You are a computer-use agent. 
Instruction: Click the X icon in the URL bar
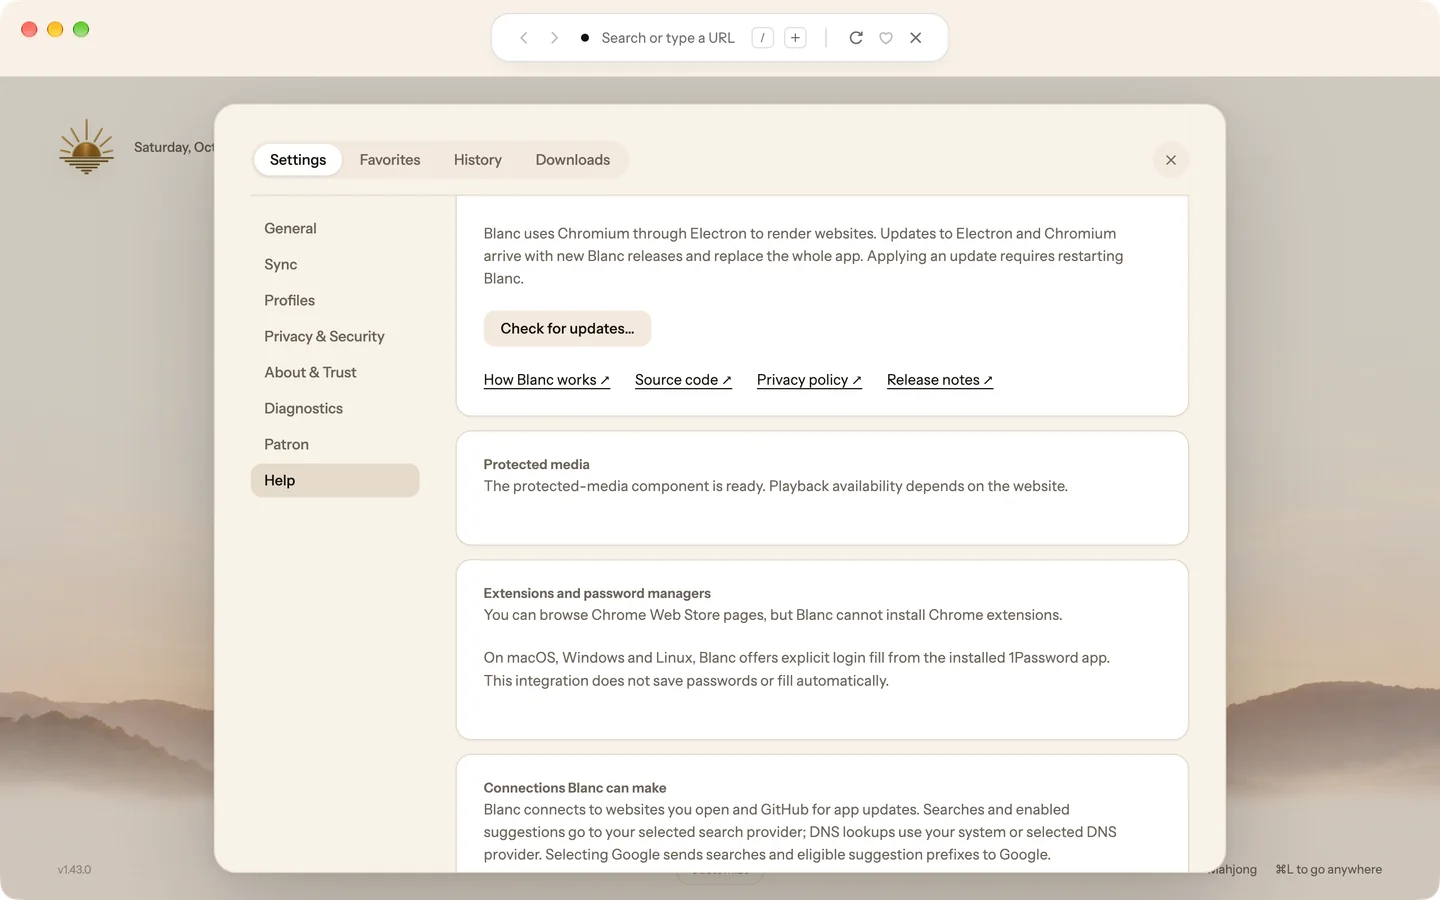916,38
